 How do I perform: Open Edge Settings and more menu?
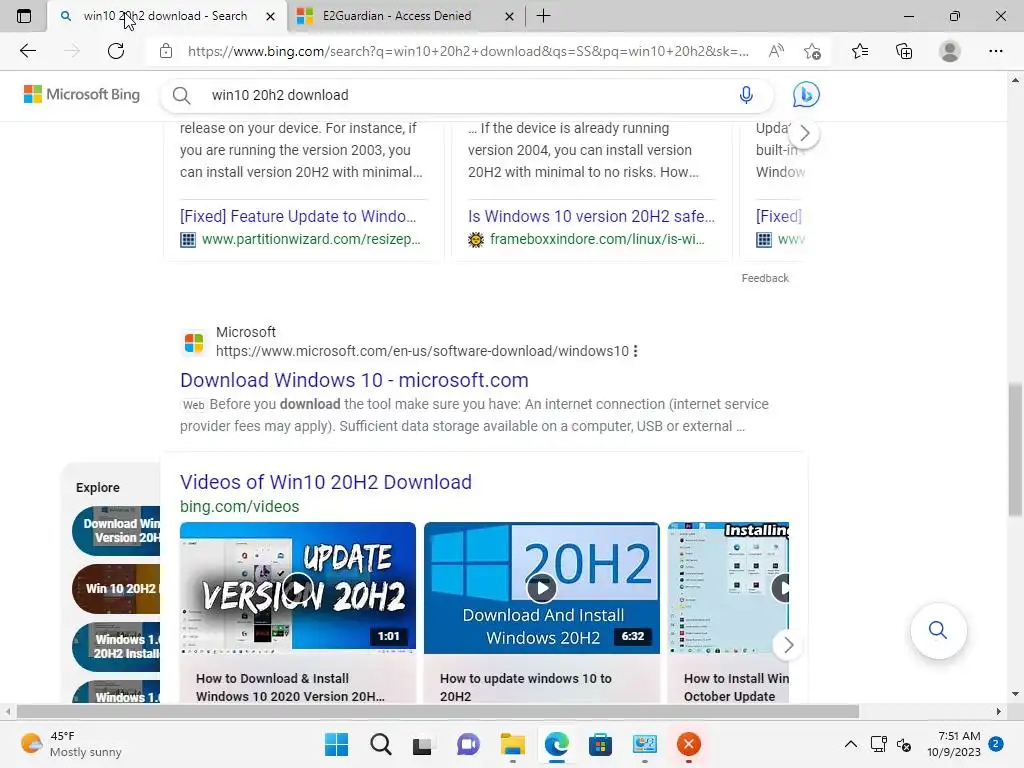[995, 51]
